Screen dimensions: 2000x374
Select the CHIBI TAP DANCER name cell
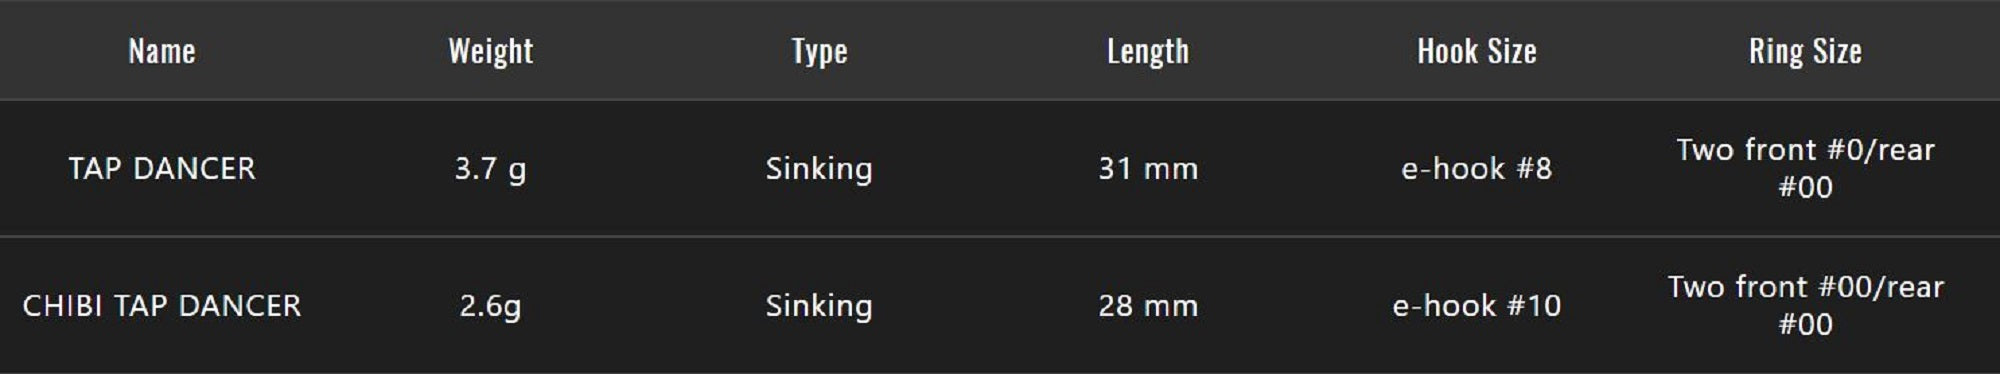coord(161,305)
